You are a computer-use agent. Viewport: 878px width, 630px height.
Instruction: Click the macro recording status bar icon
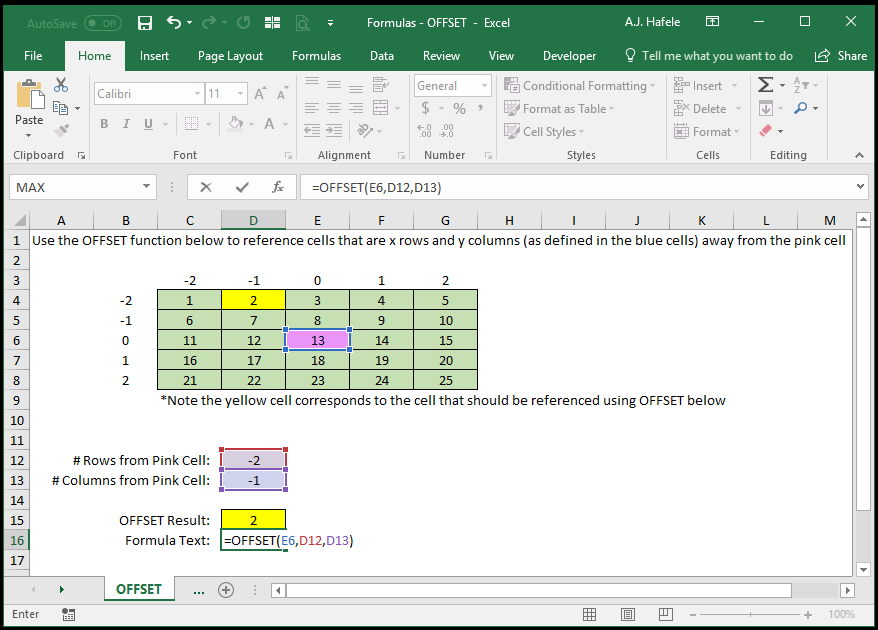pos(69,614)
